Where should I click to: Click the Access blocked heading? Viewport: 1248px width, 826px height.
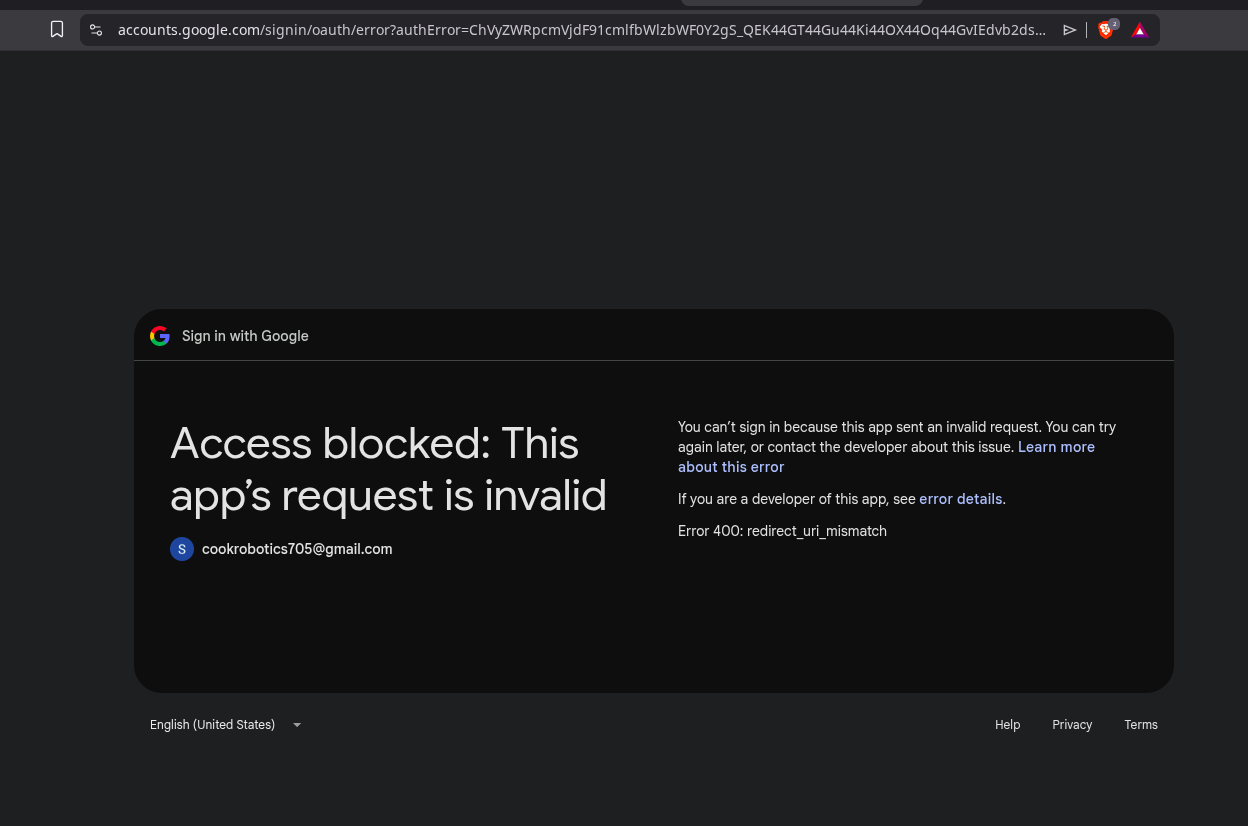pos(389,469)
